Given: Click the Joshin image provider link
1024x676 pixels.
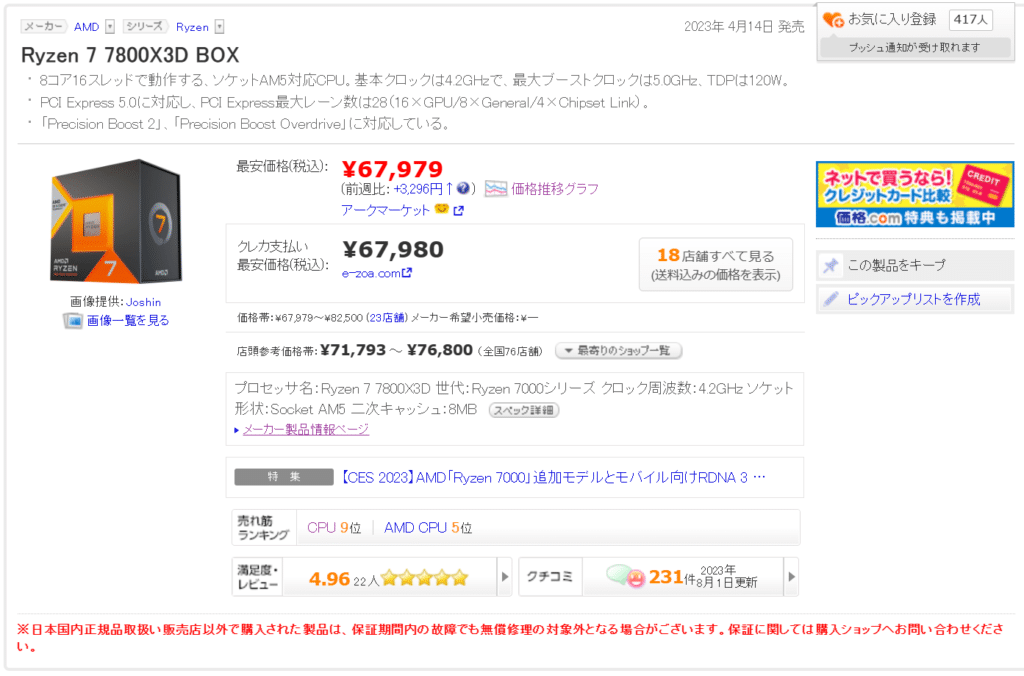Looking at the screenshot, I should tap(144, 302).
